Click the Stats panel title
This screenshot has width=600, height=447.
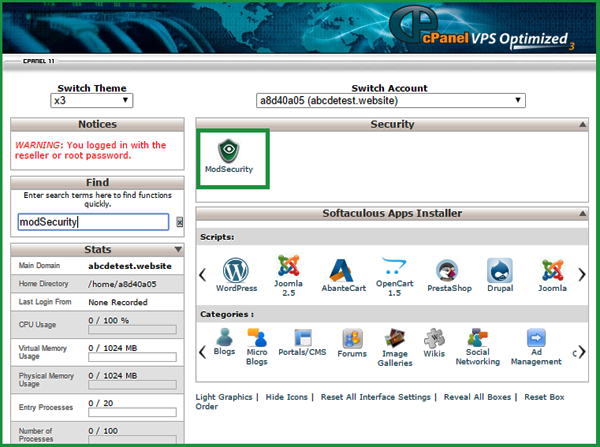point(98,250)
